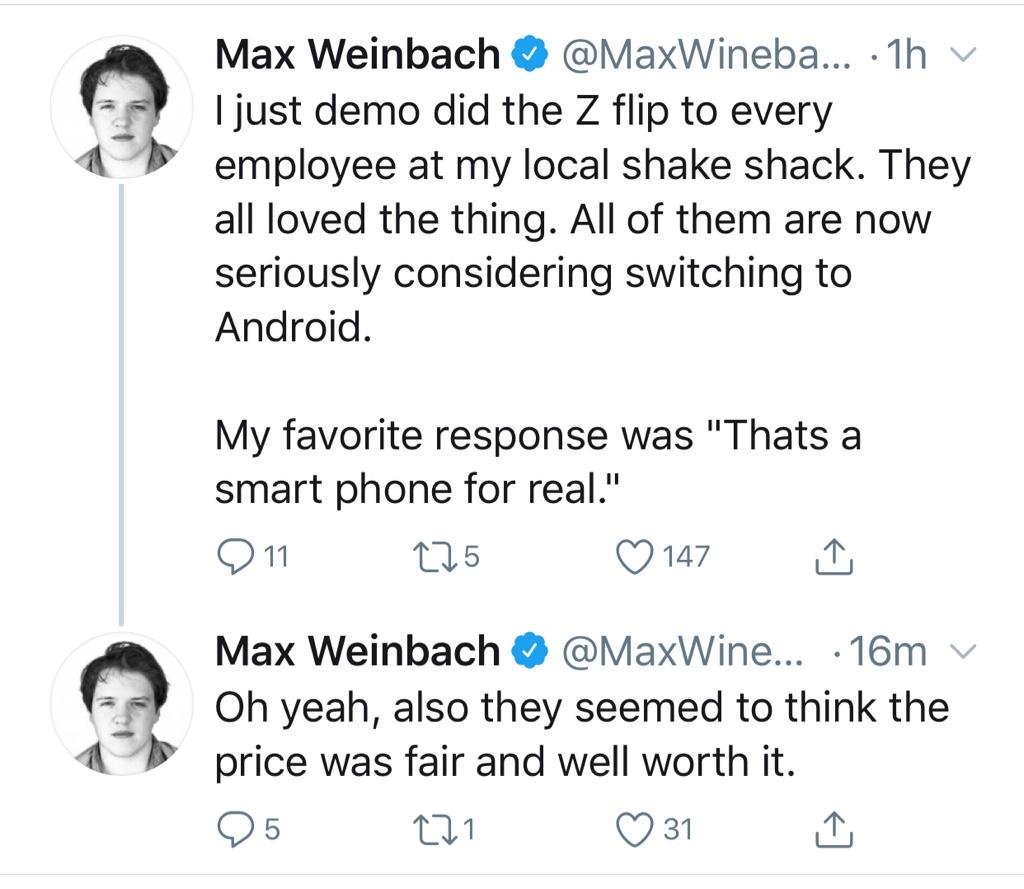Open Max Weinbach profile from second tweet name
Viewport: 1024px width, 889px height.
coord(357,652)
